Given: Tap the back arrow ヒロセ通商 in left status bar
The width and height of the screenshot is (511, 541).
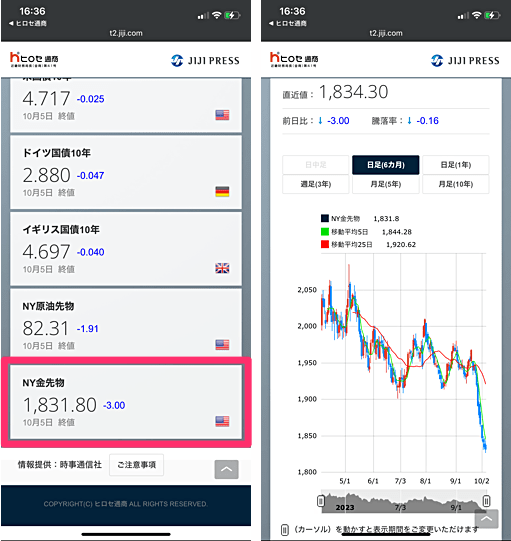Looking at the screenshot, I should coord(28,23).
